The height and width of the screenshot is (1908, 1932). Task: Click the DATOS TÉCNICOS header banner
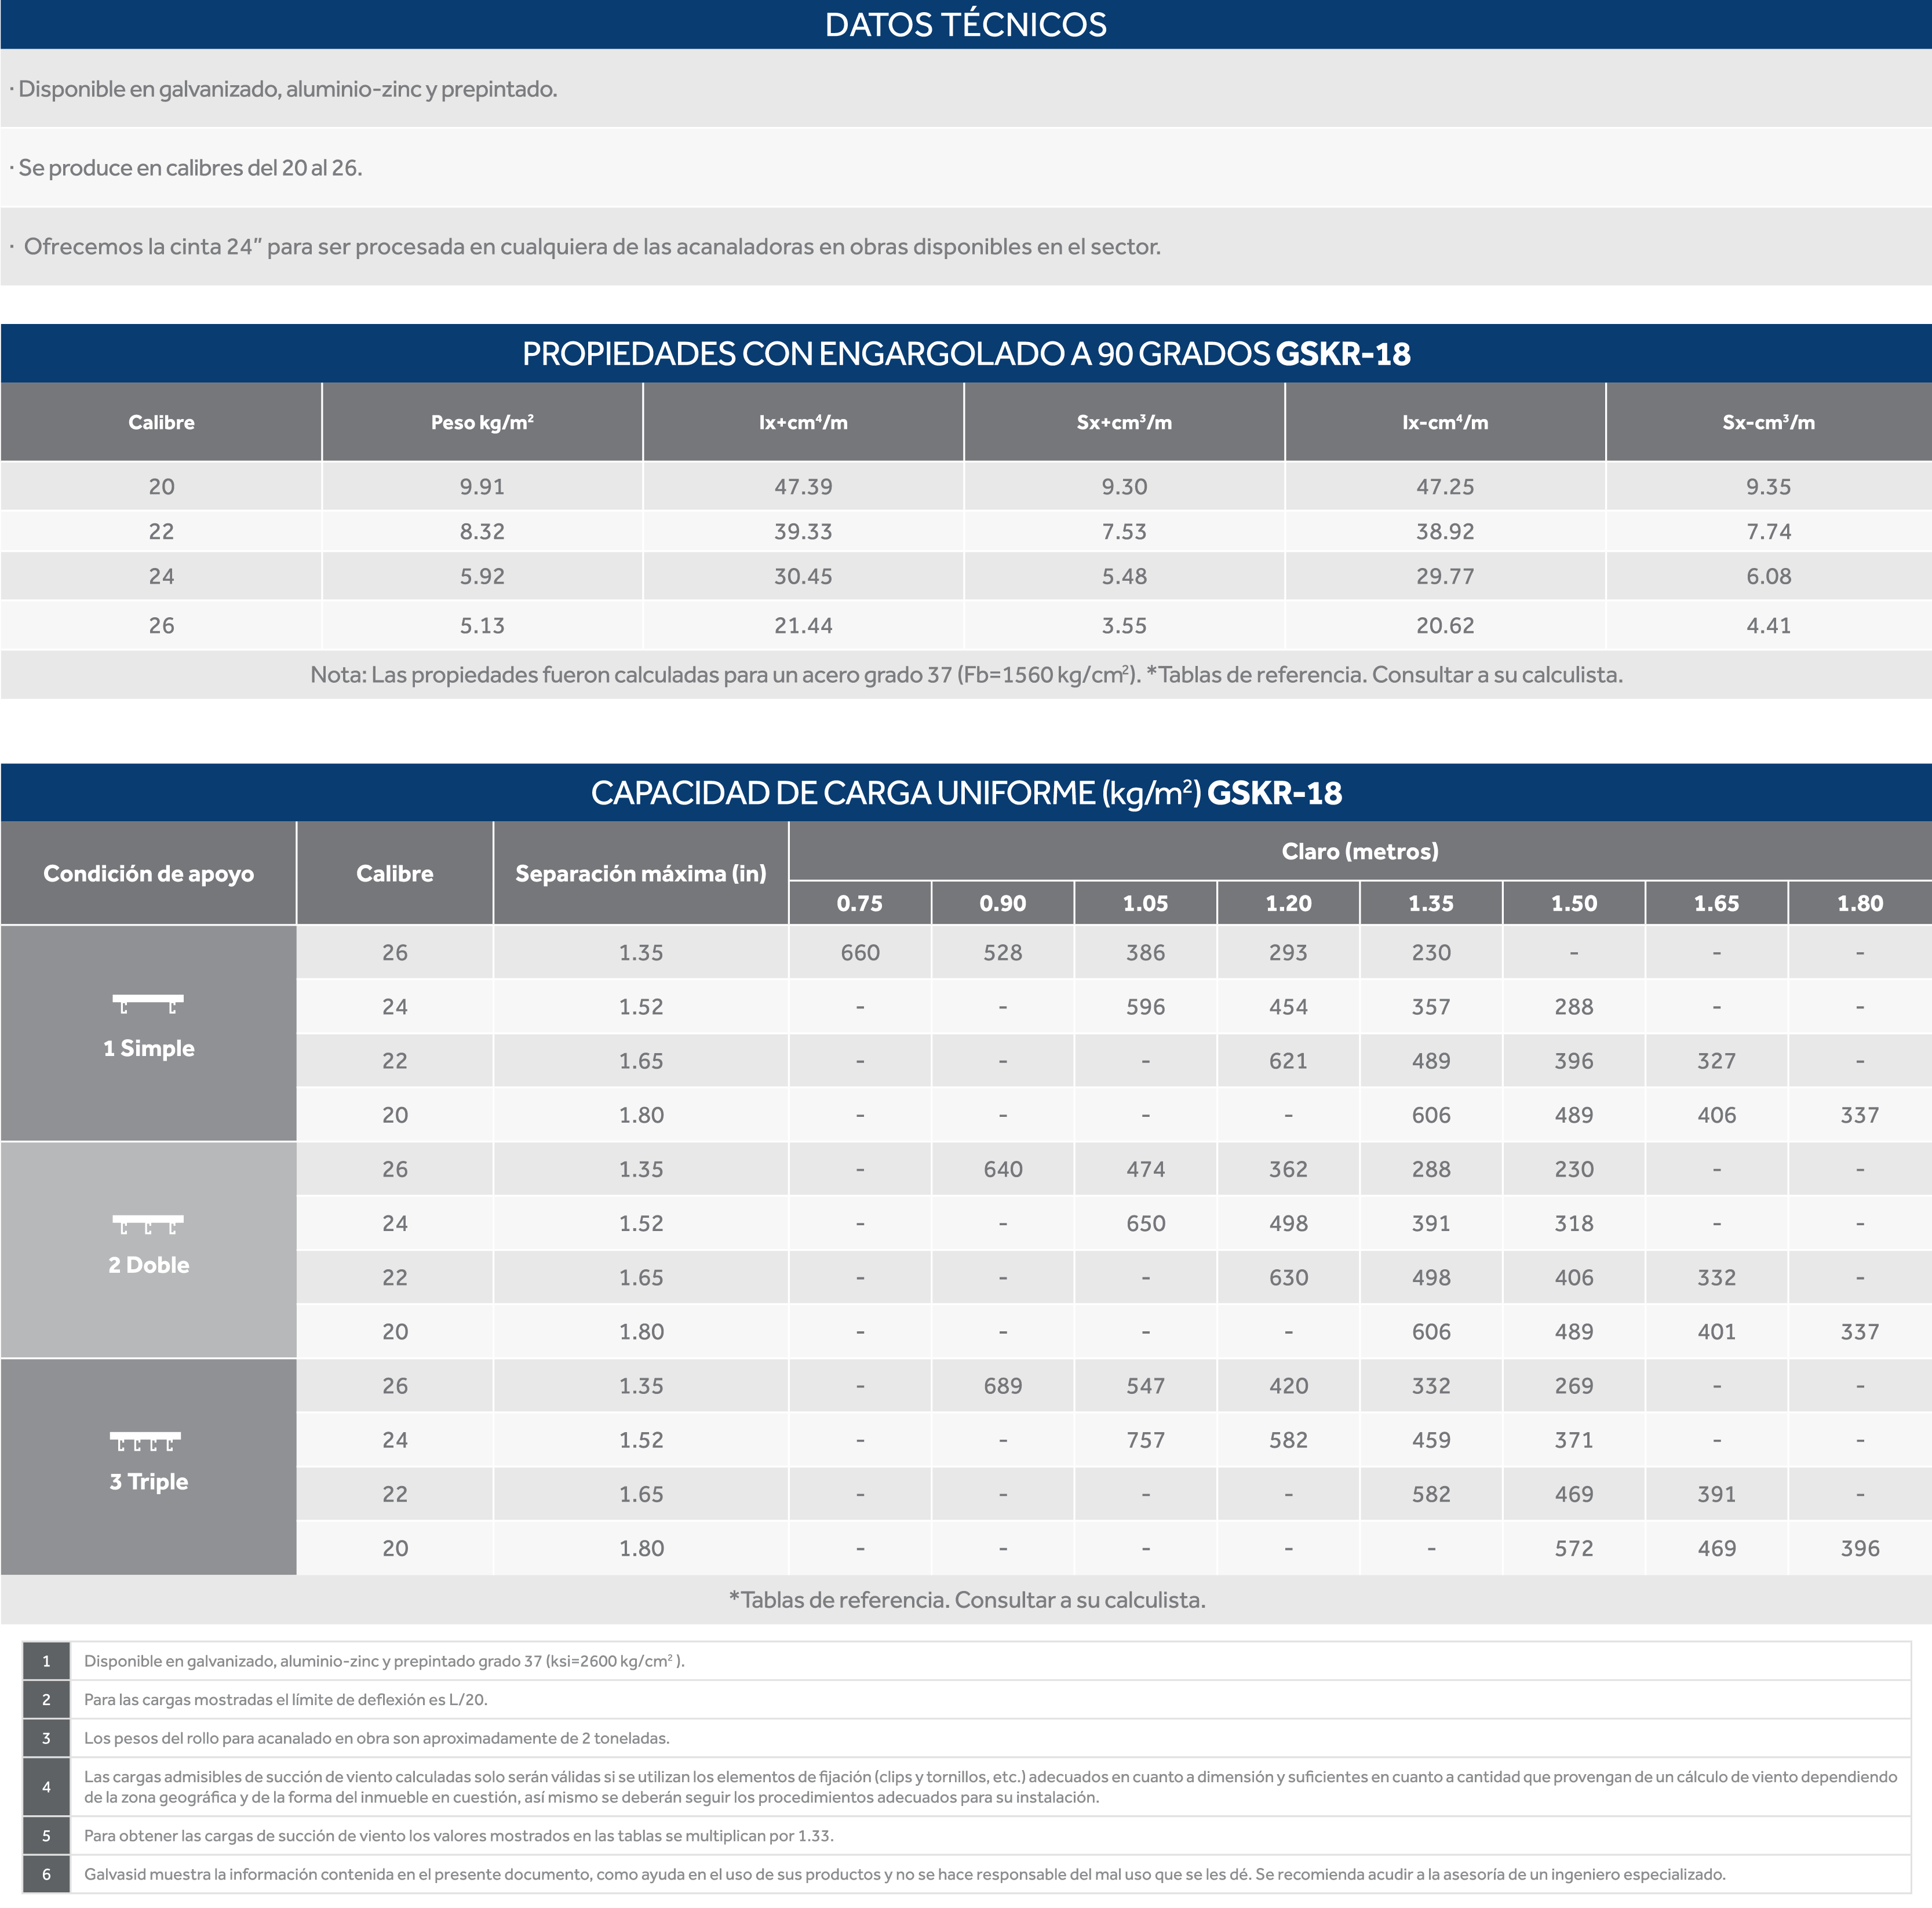point(966,25)
